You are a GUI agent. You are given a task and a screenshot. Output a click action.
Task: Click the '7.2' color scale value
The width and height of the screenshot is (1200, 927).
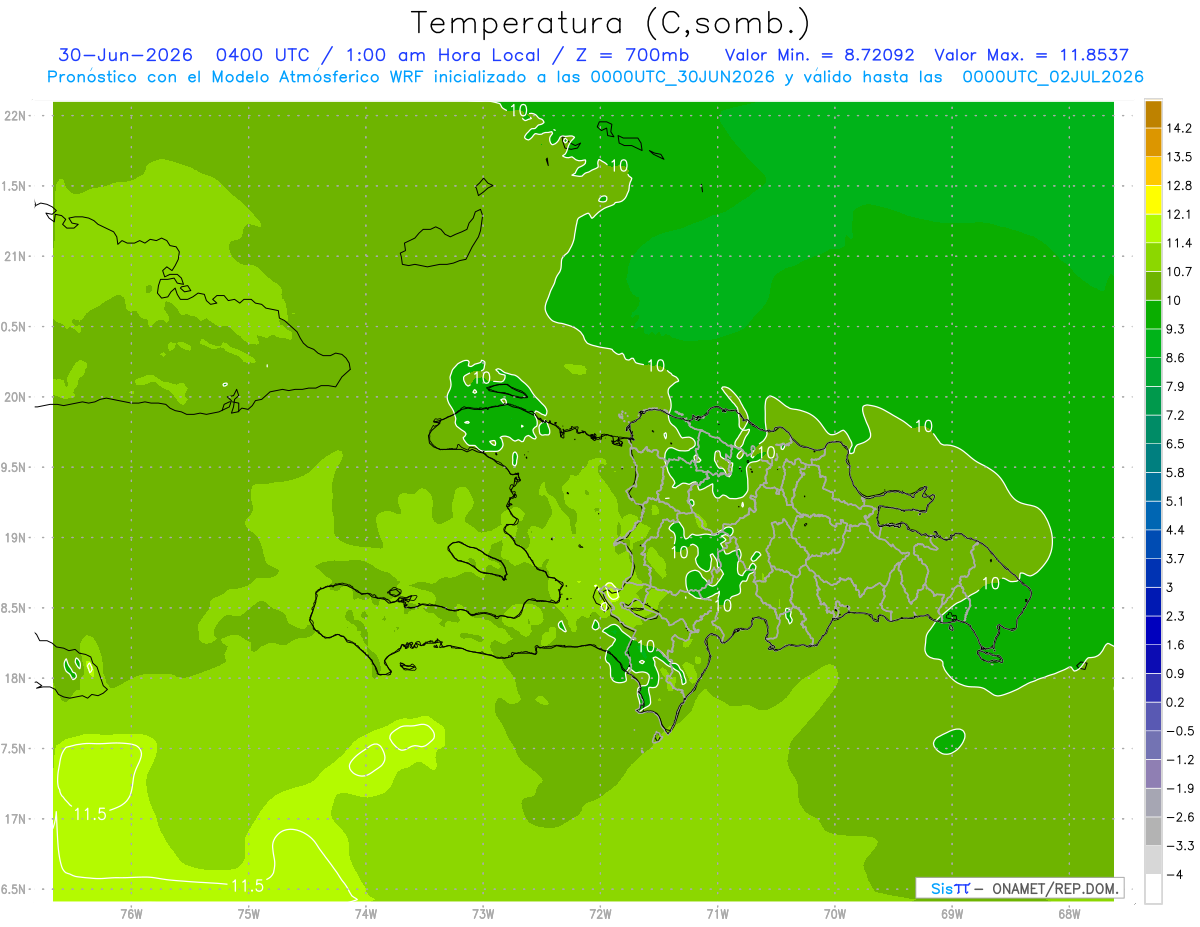pos(1176,415)
